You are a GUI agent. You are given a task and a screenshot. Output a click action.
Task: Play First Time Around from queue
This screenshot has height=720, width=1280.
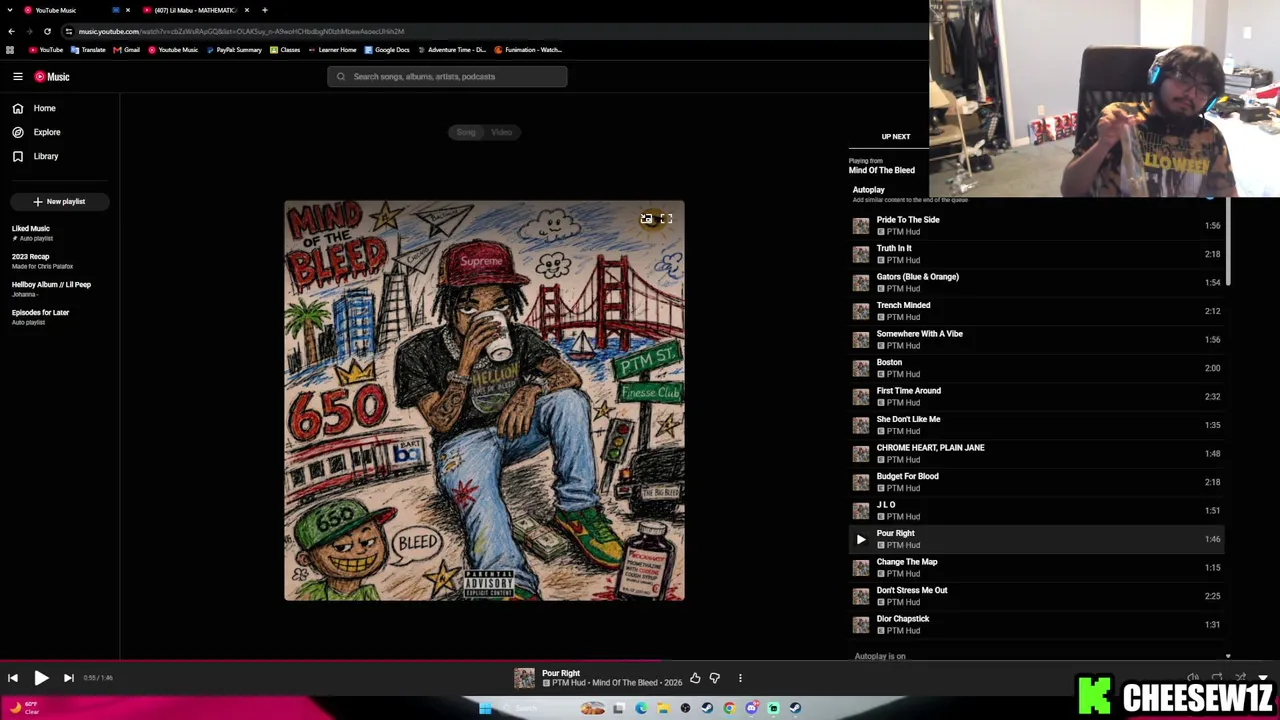(1036, 397)
